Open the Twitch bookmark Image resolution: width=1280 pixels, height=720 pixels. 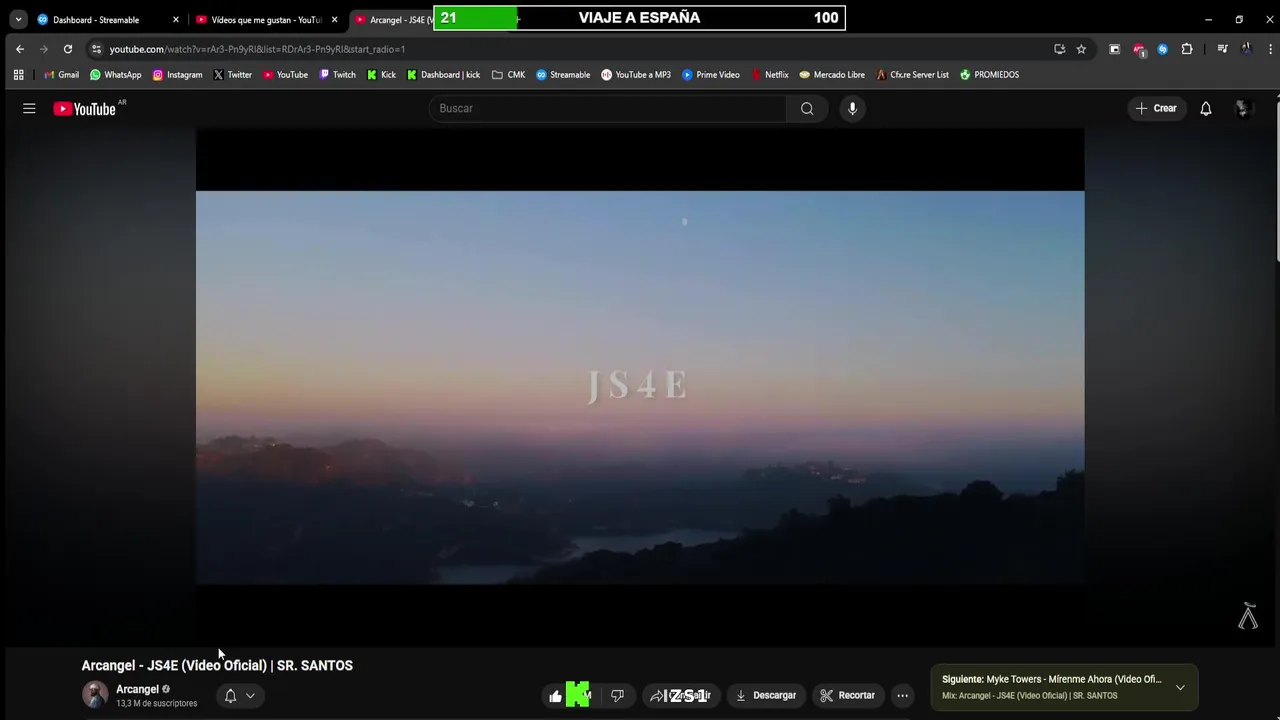click(337, 75)
